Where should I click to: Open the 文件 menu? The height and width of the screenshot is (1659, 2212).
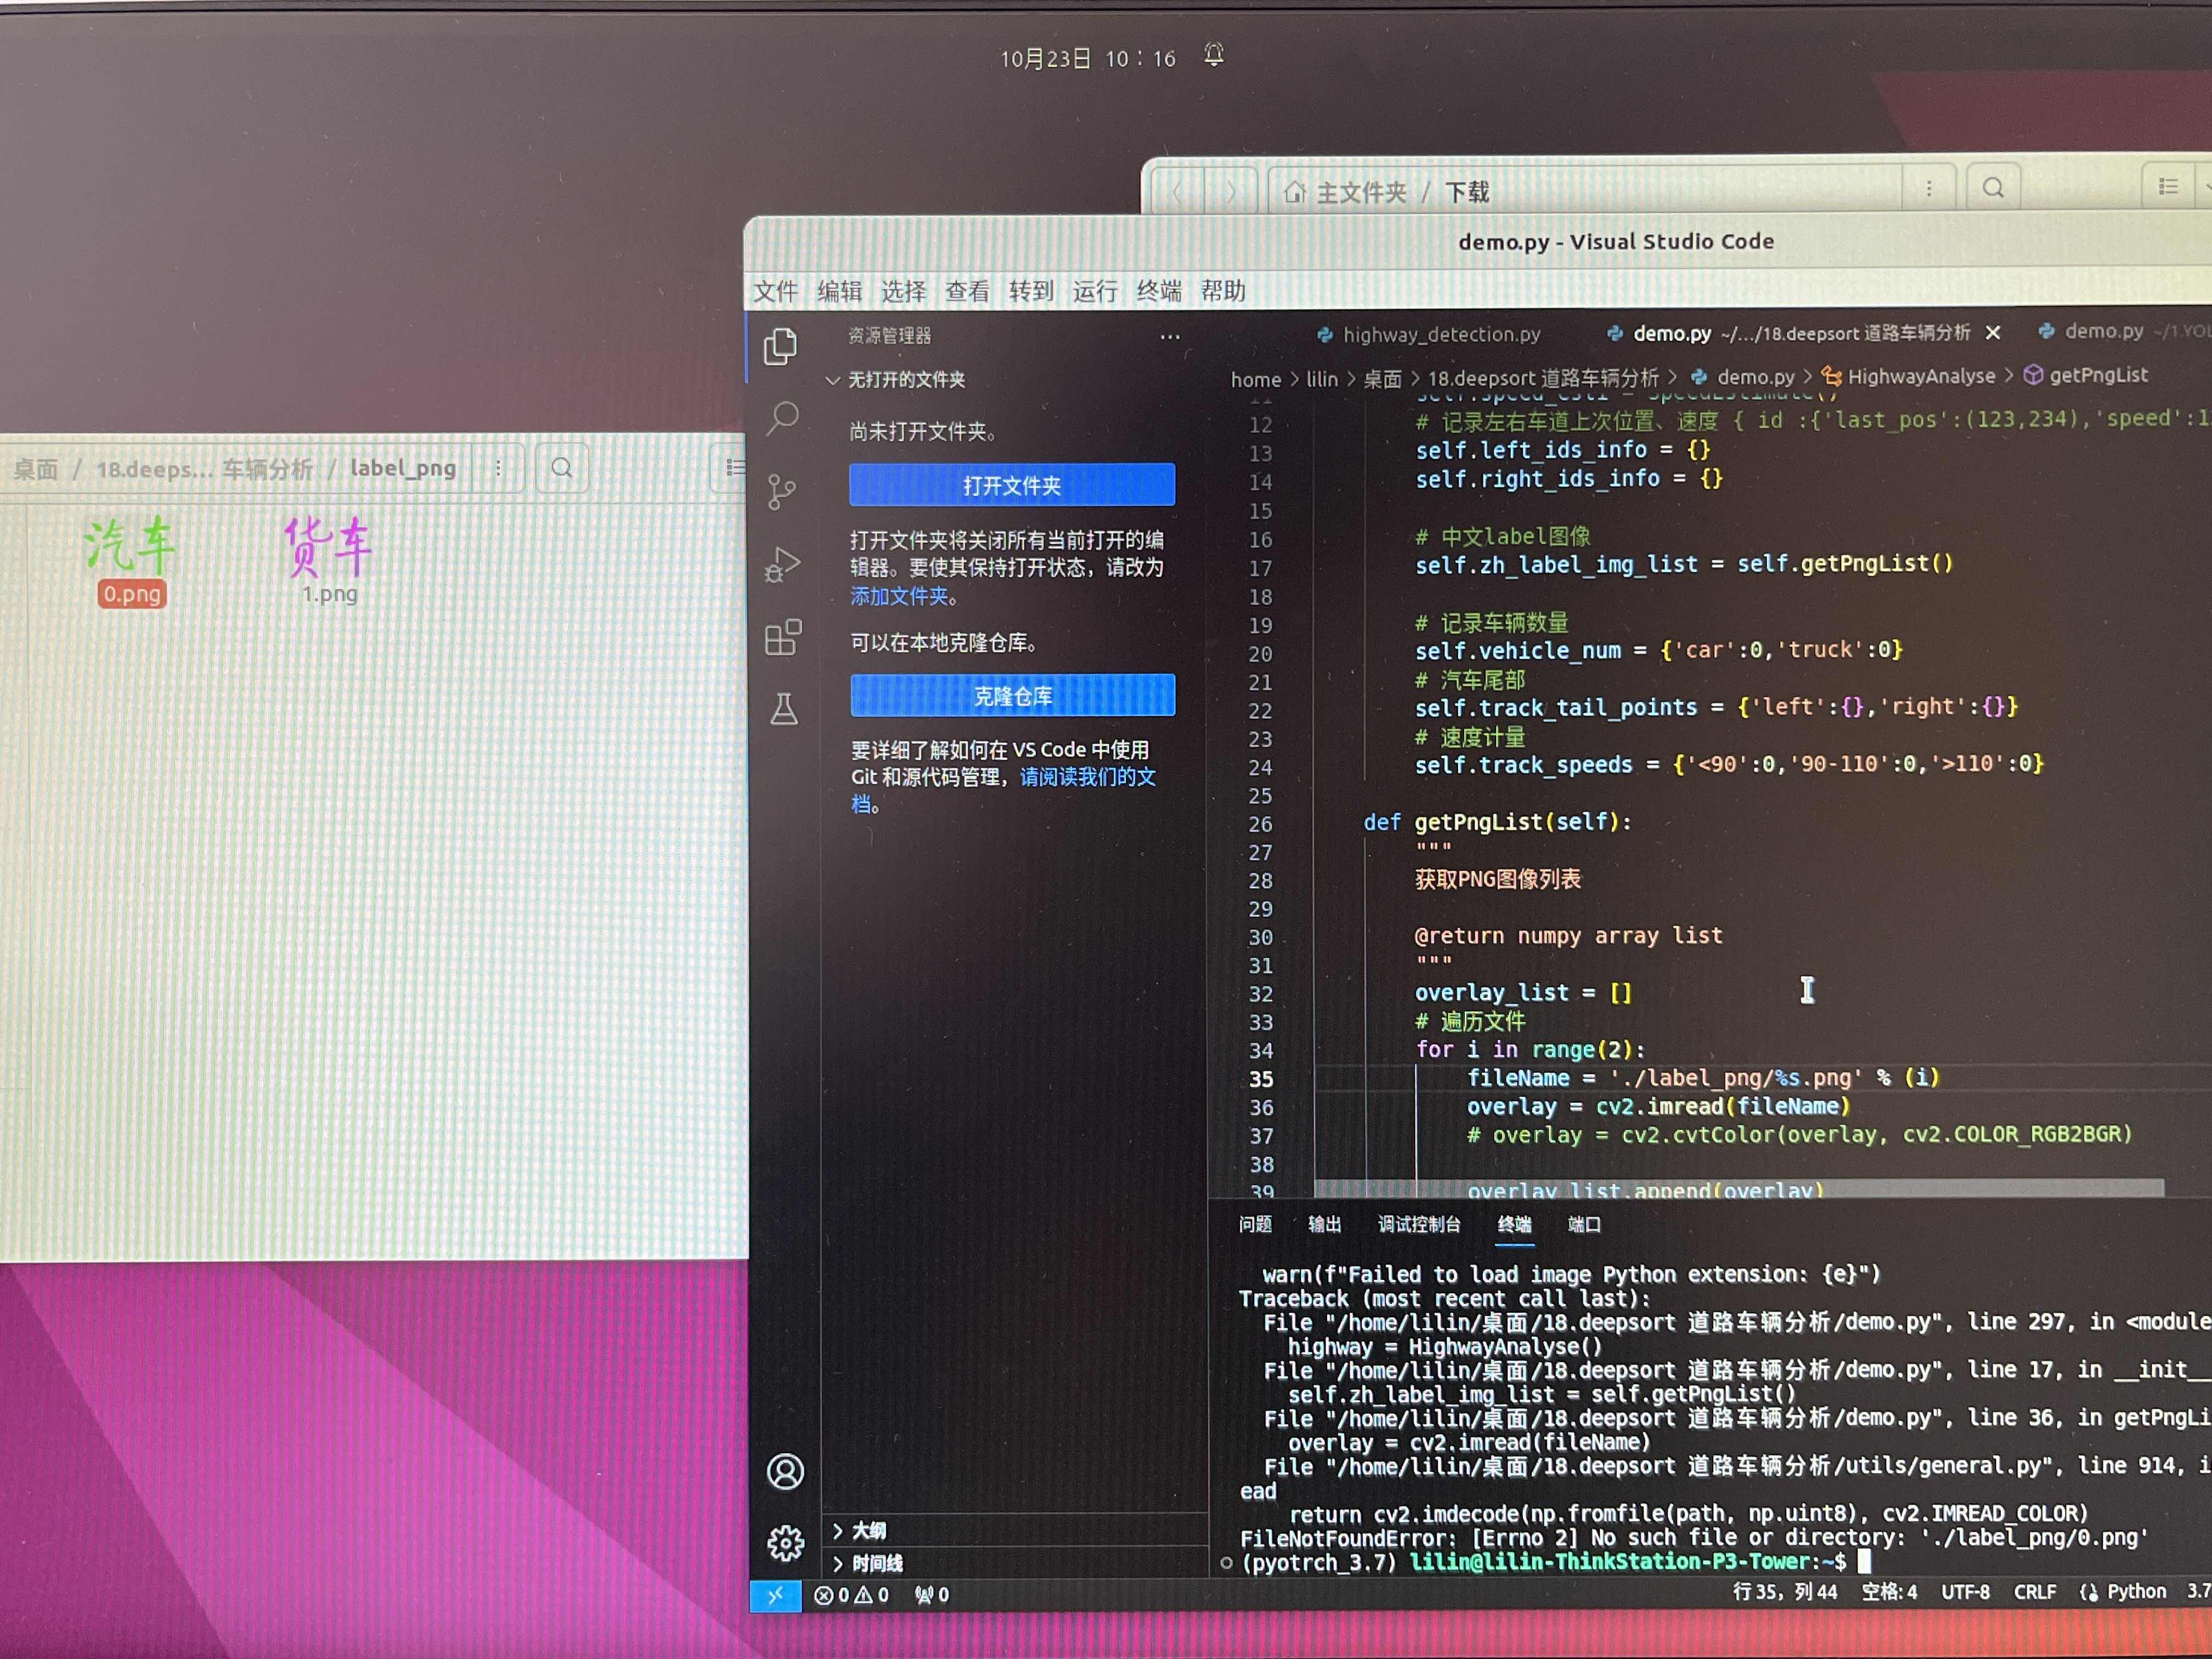tap(775, 291)
